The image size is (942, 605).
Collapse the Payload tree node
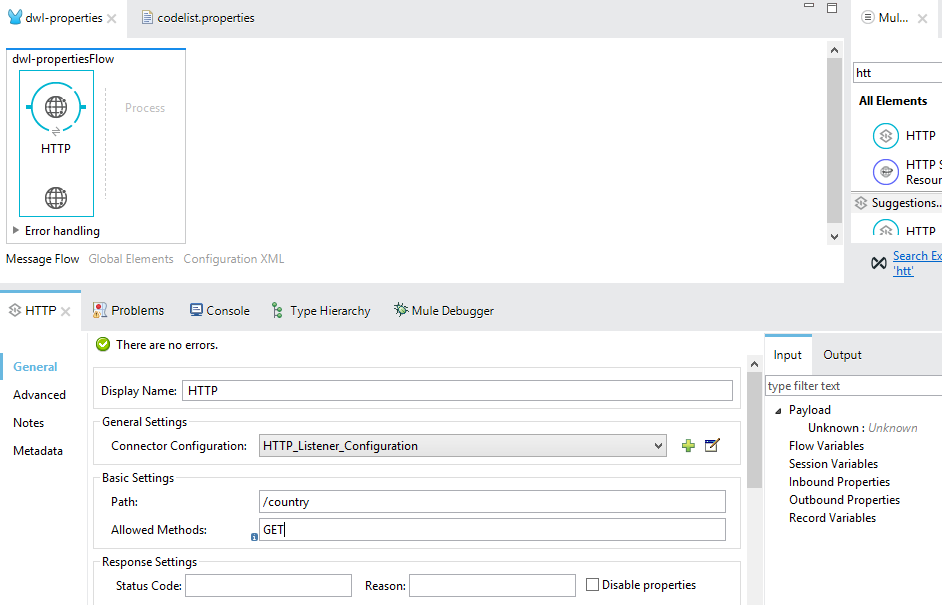[x=779, y=410]
